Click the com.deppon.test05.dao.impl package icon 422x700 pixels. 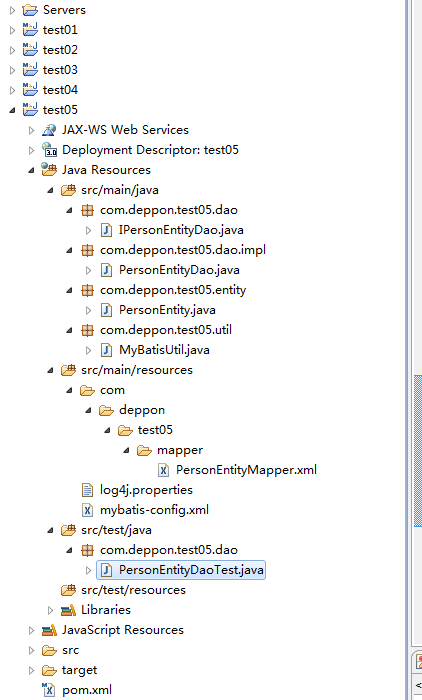[x=87, y=250]
